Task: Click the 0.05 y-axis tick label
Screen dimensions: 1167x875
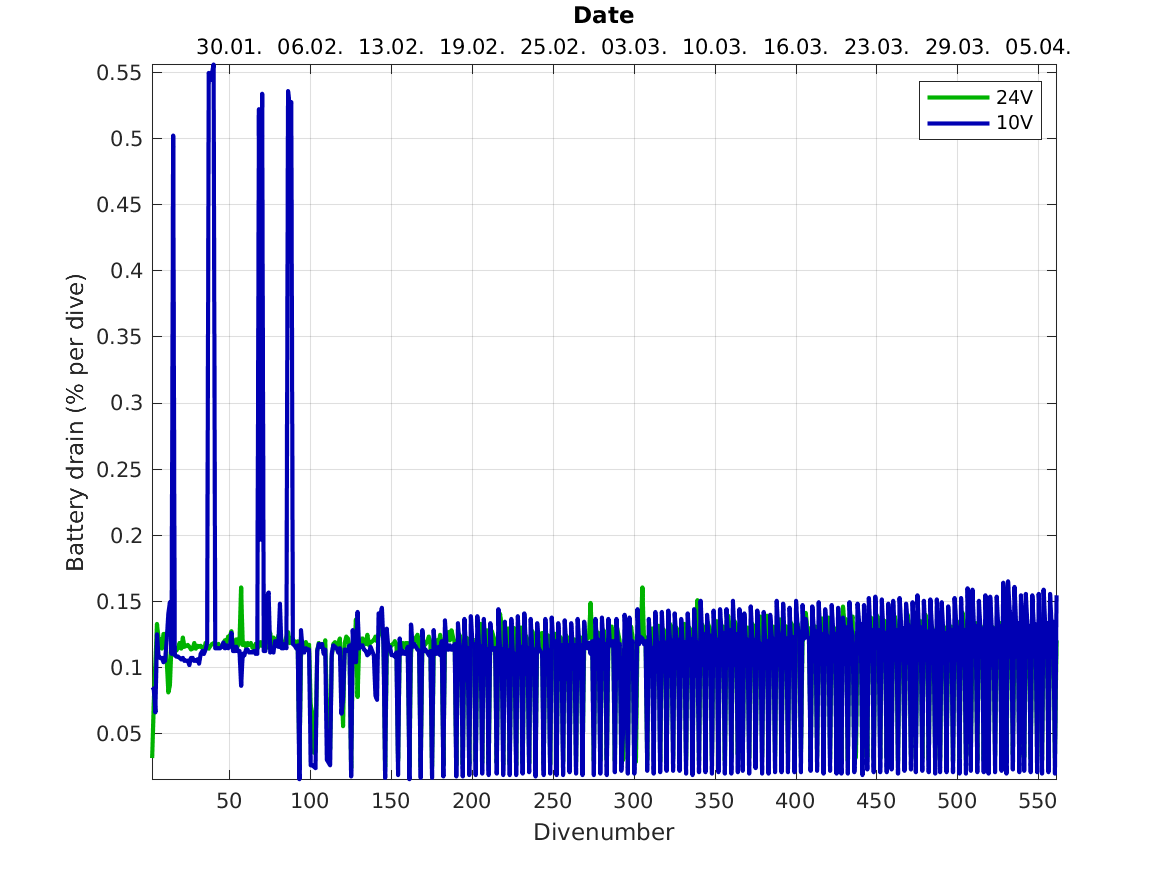Action: point(119,734)
